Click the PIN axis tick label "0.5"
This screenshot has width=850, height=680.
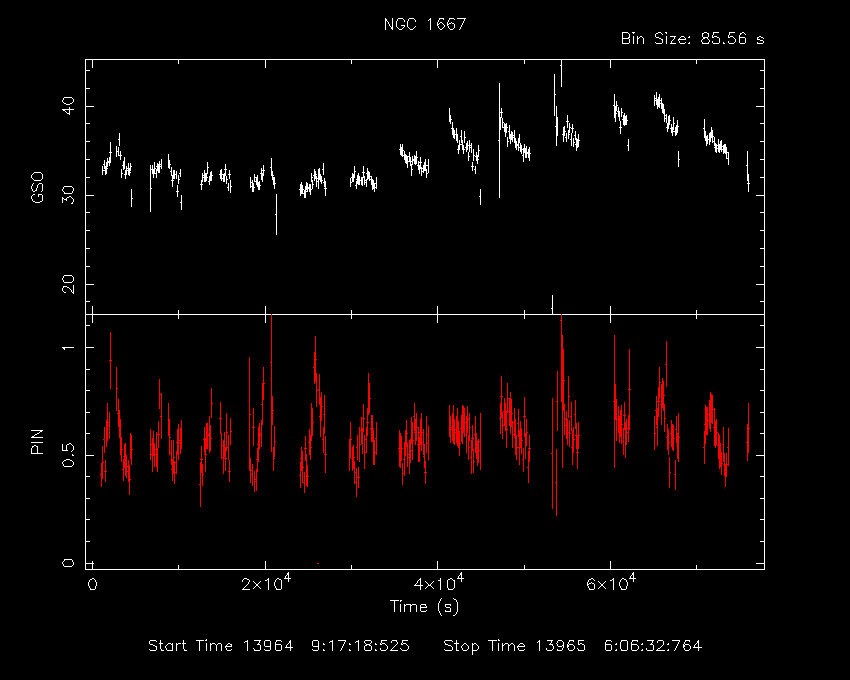[x=69, y=456]
